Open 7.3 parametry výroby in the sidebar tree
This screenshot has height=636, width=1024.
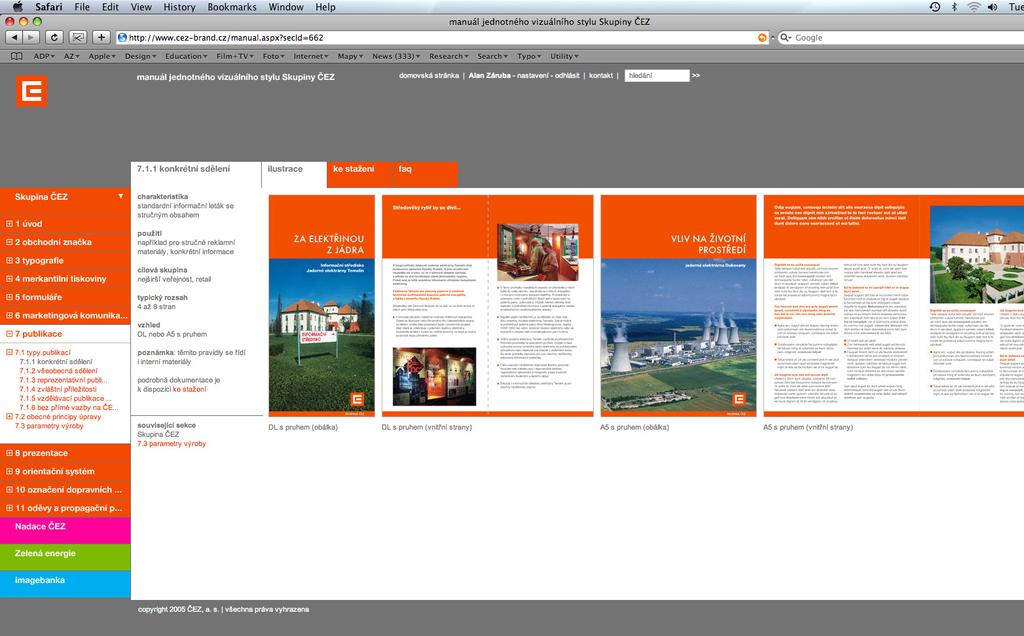point(49,426)
